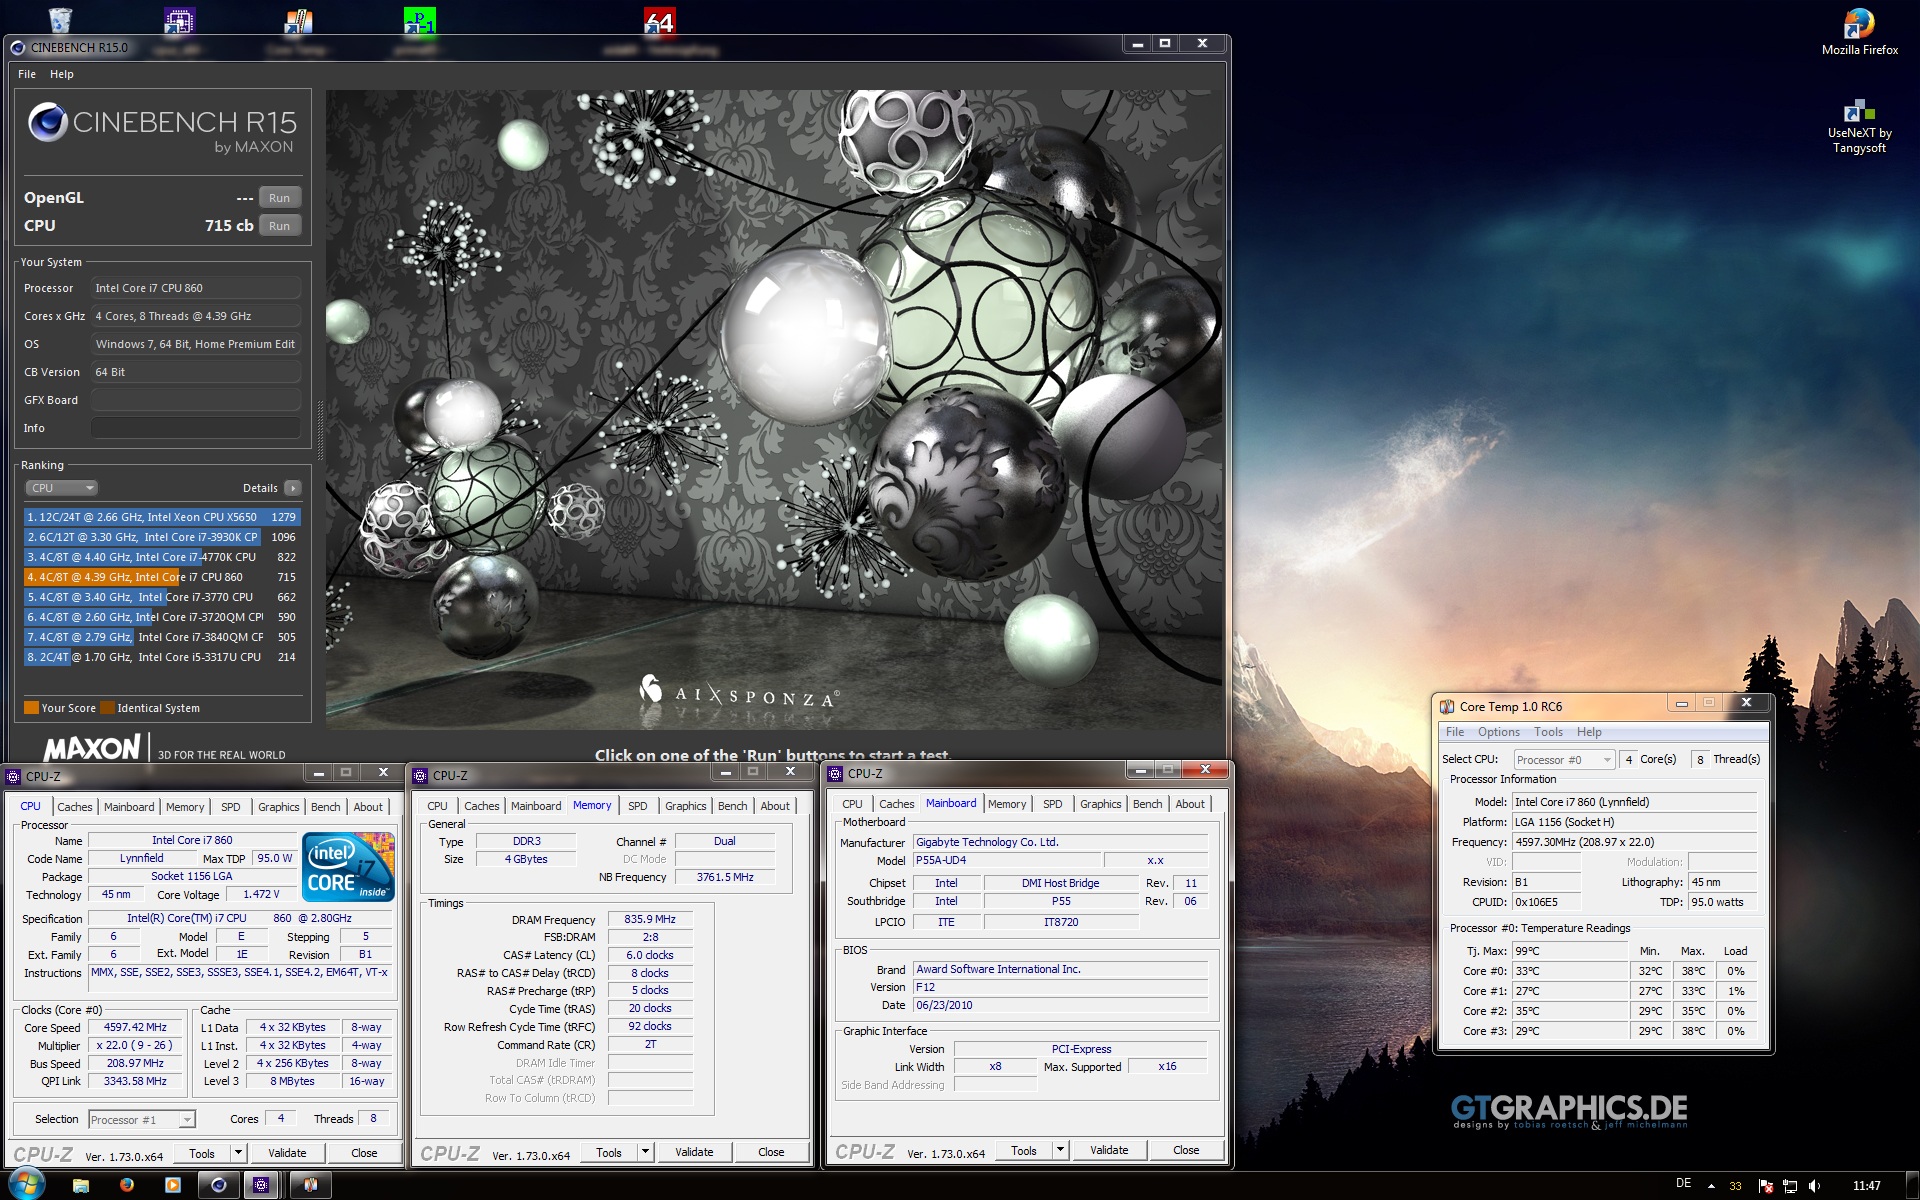Run the CPU benchmark
1920x1200 pixels.
280,226
